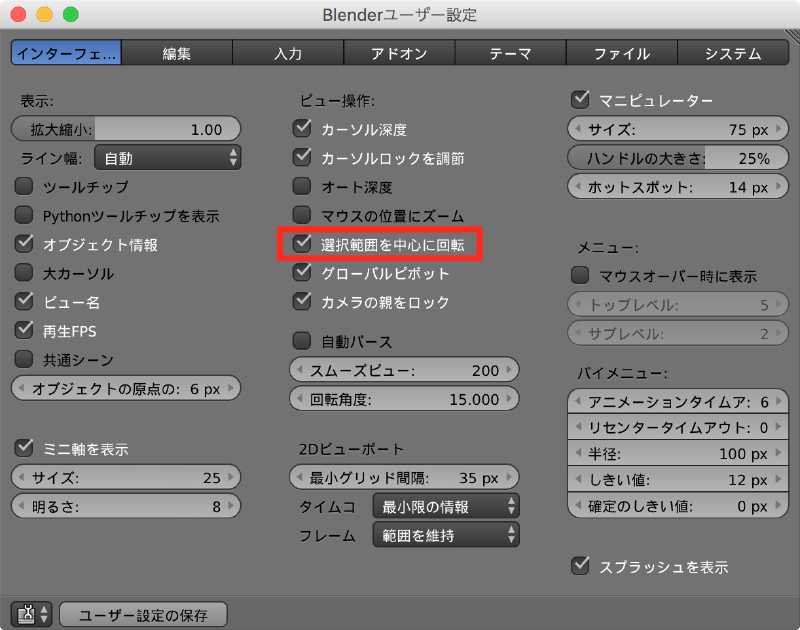Screen dimensions: 800x630
Task: Open the フレーム dropdown 範囲を維持
Action: 445,535
